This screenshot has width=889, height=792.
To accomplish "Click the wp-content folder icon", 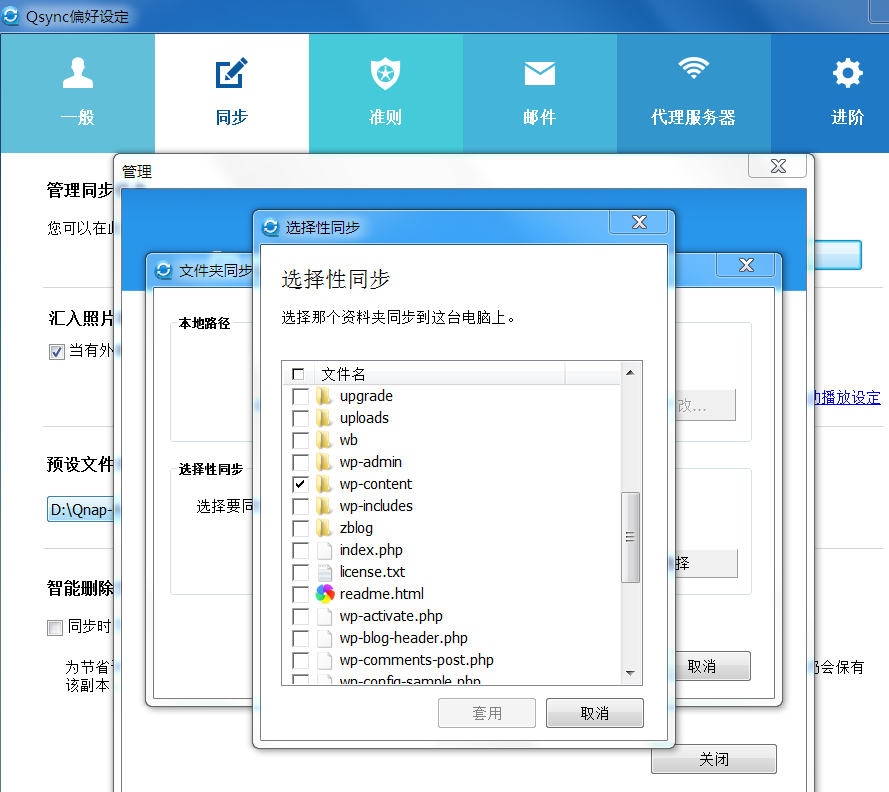I will click(321, 483).
